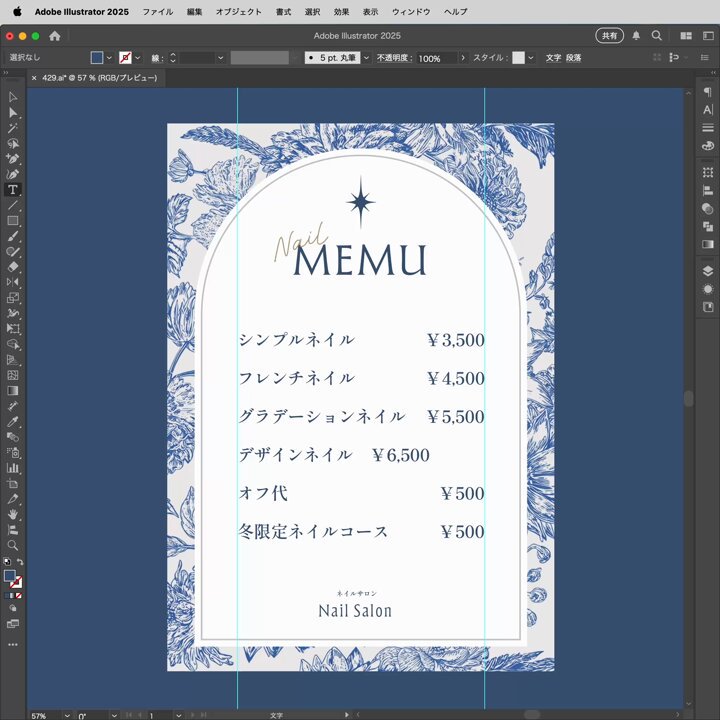Select the Magic Wand tool
This screenshot has height=720, width=720.
click(x=12, y=128)
